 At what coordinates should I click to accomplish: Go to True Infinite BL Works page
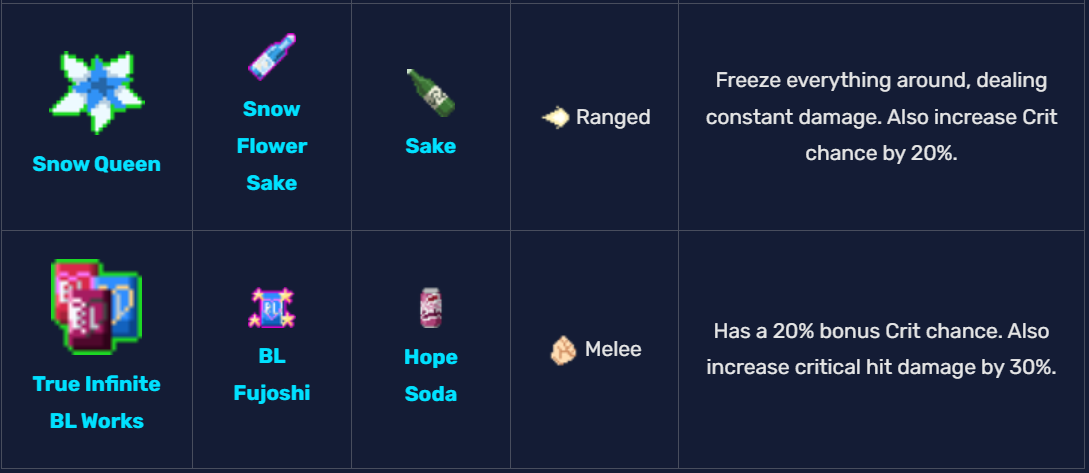pyautogui.click(x=96, y=402)
